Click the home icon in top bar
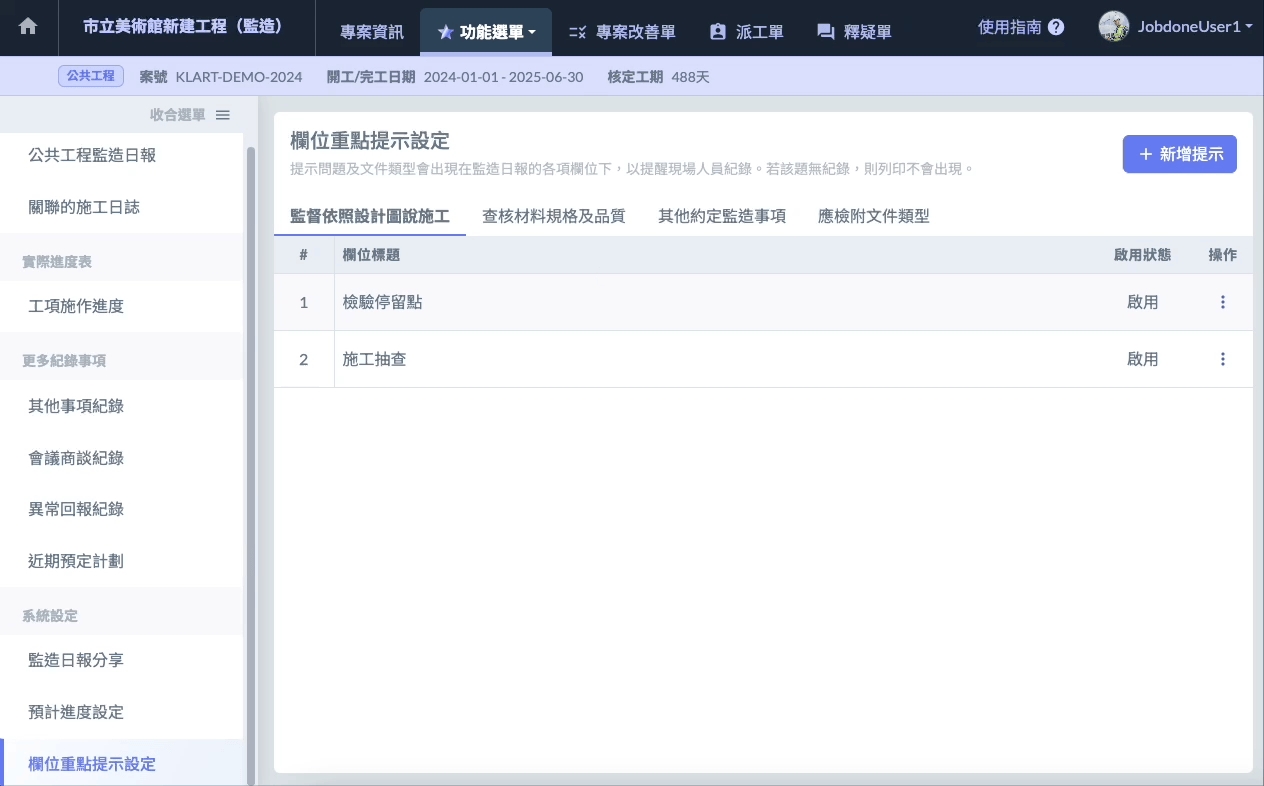This screenshot has height=786, width=1264. point(28,28)
